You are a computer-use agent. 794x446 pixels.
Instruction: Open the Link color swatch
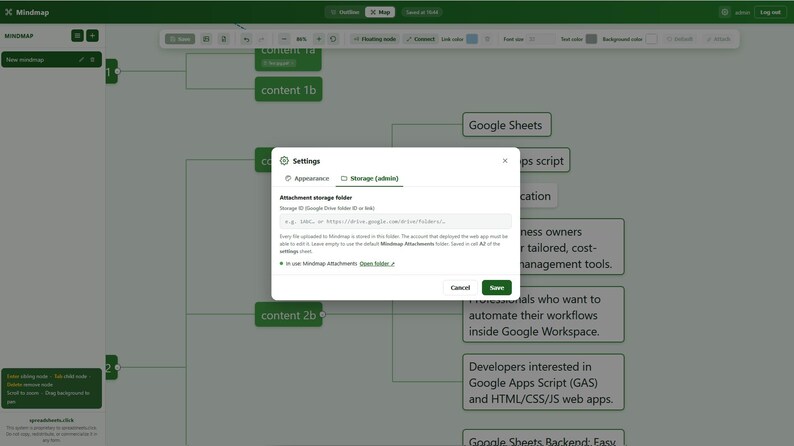[x=472, y=39]
